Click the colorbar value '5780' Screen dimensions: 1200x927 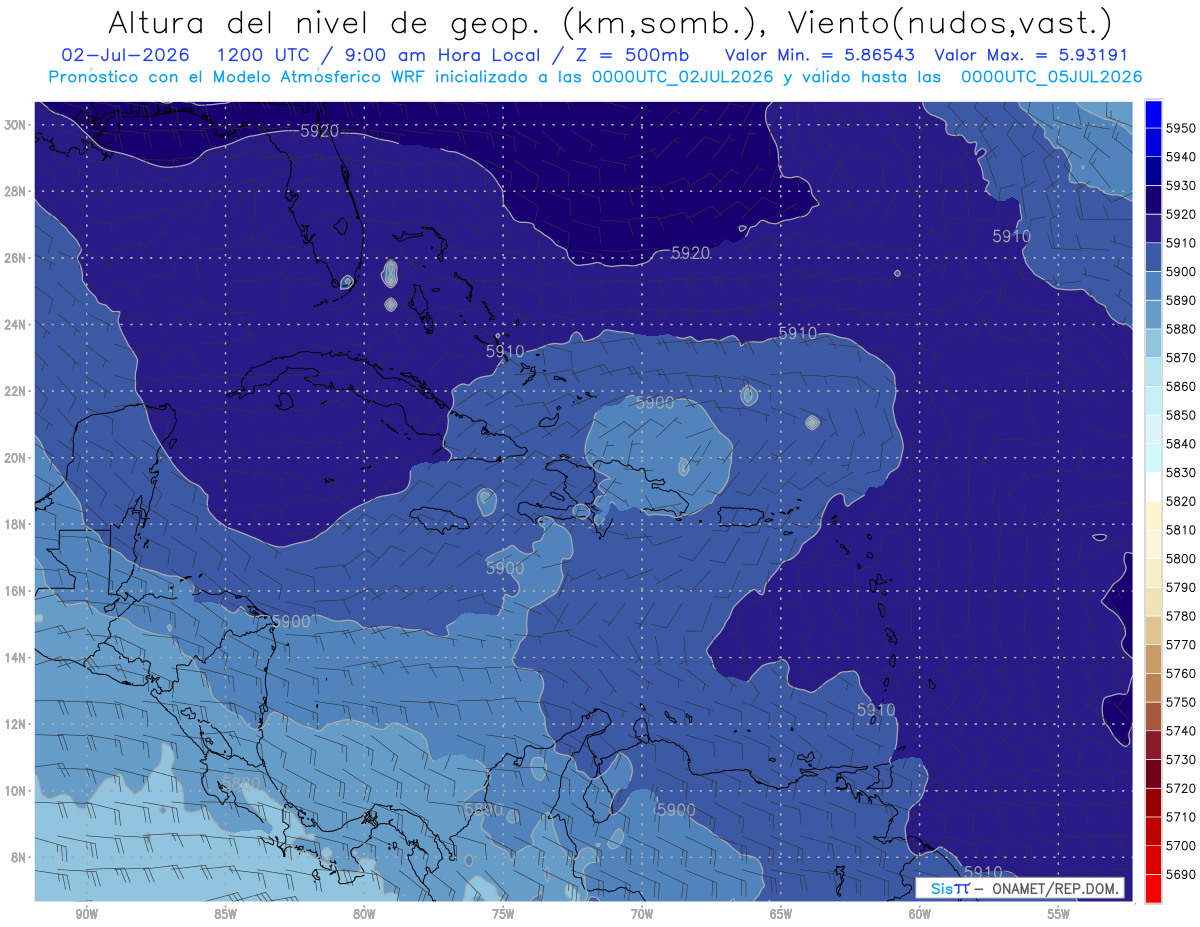(x=1181, y=616)
